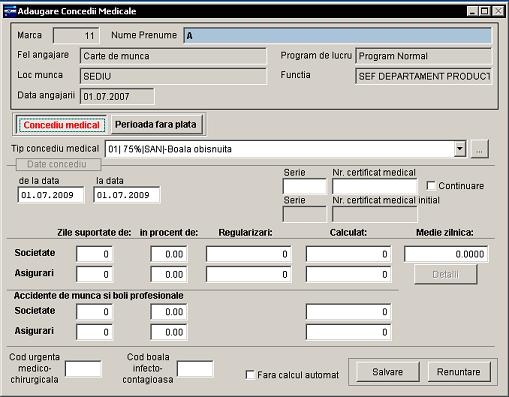Click the Data angajarii field
The image size is (509, 397).
[117, 97]
